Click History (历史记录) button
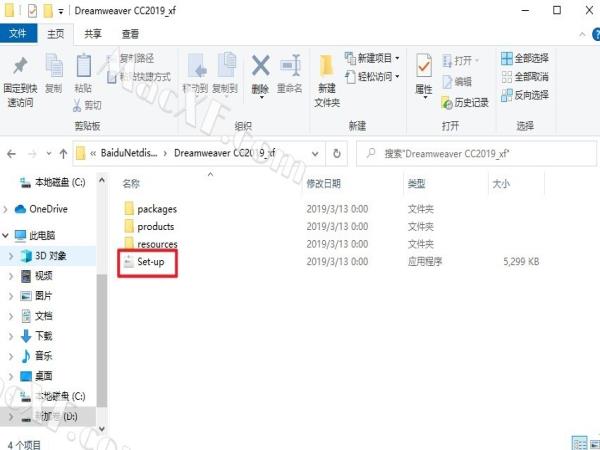The image size is (600, 450). (465, 103)
